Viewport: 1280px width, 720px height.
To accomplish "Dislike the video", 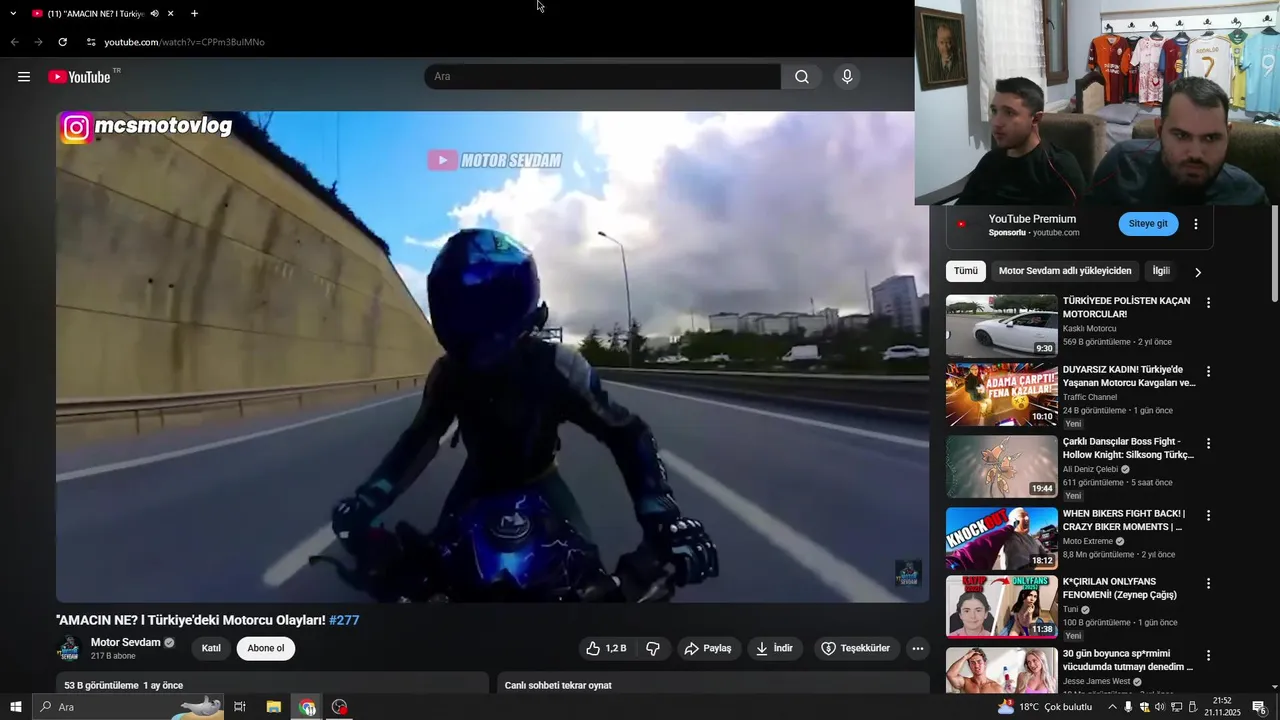I will tap(652, 648).
